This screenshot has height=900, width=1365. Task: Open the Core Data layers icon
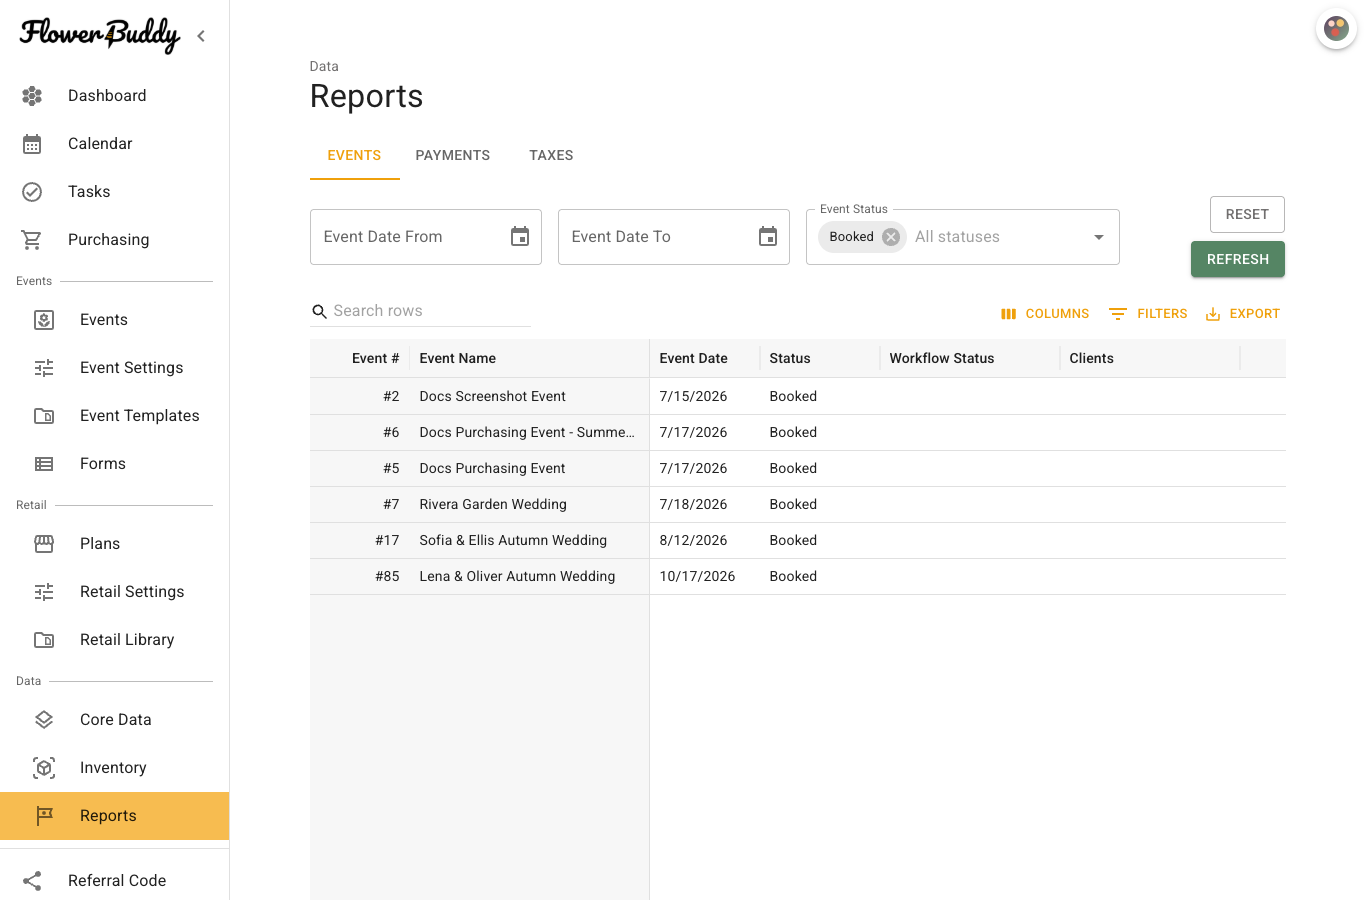[x=44, y=720]
